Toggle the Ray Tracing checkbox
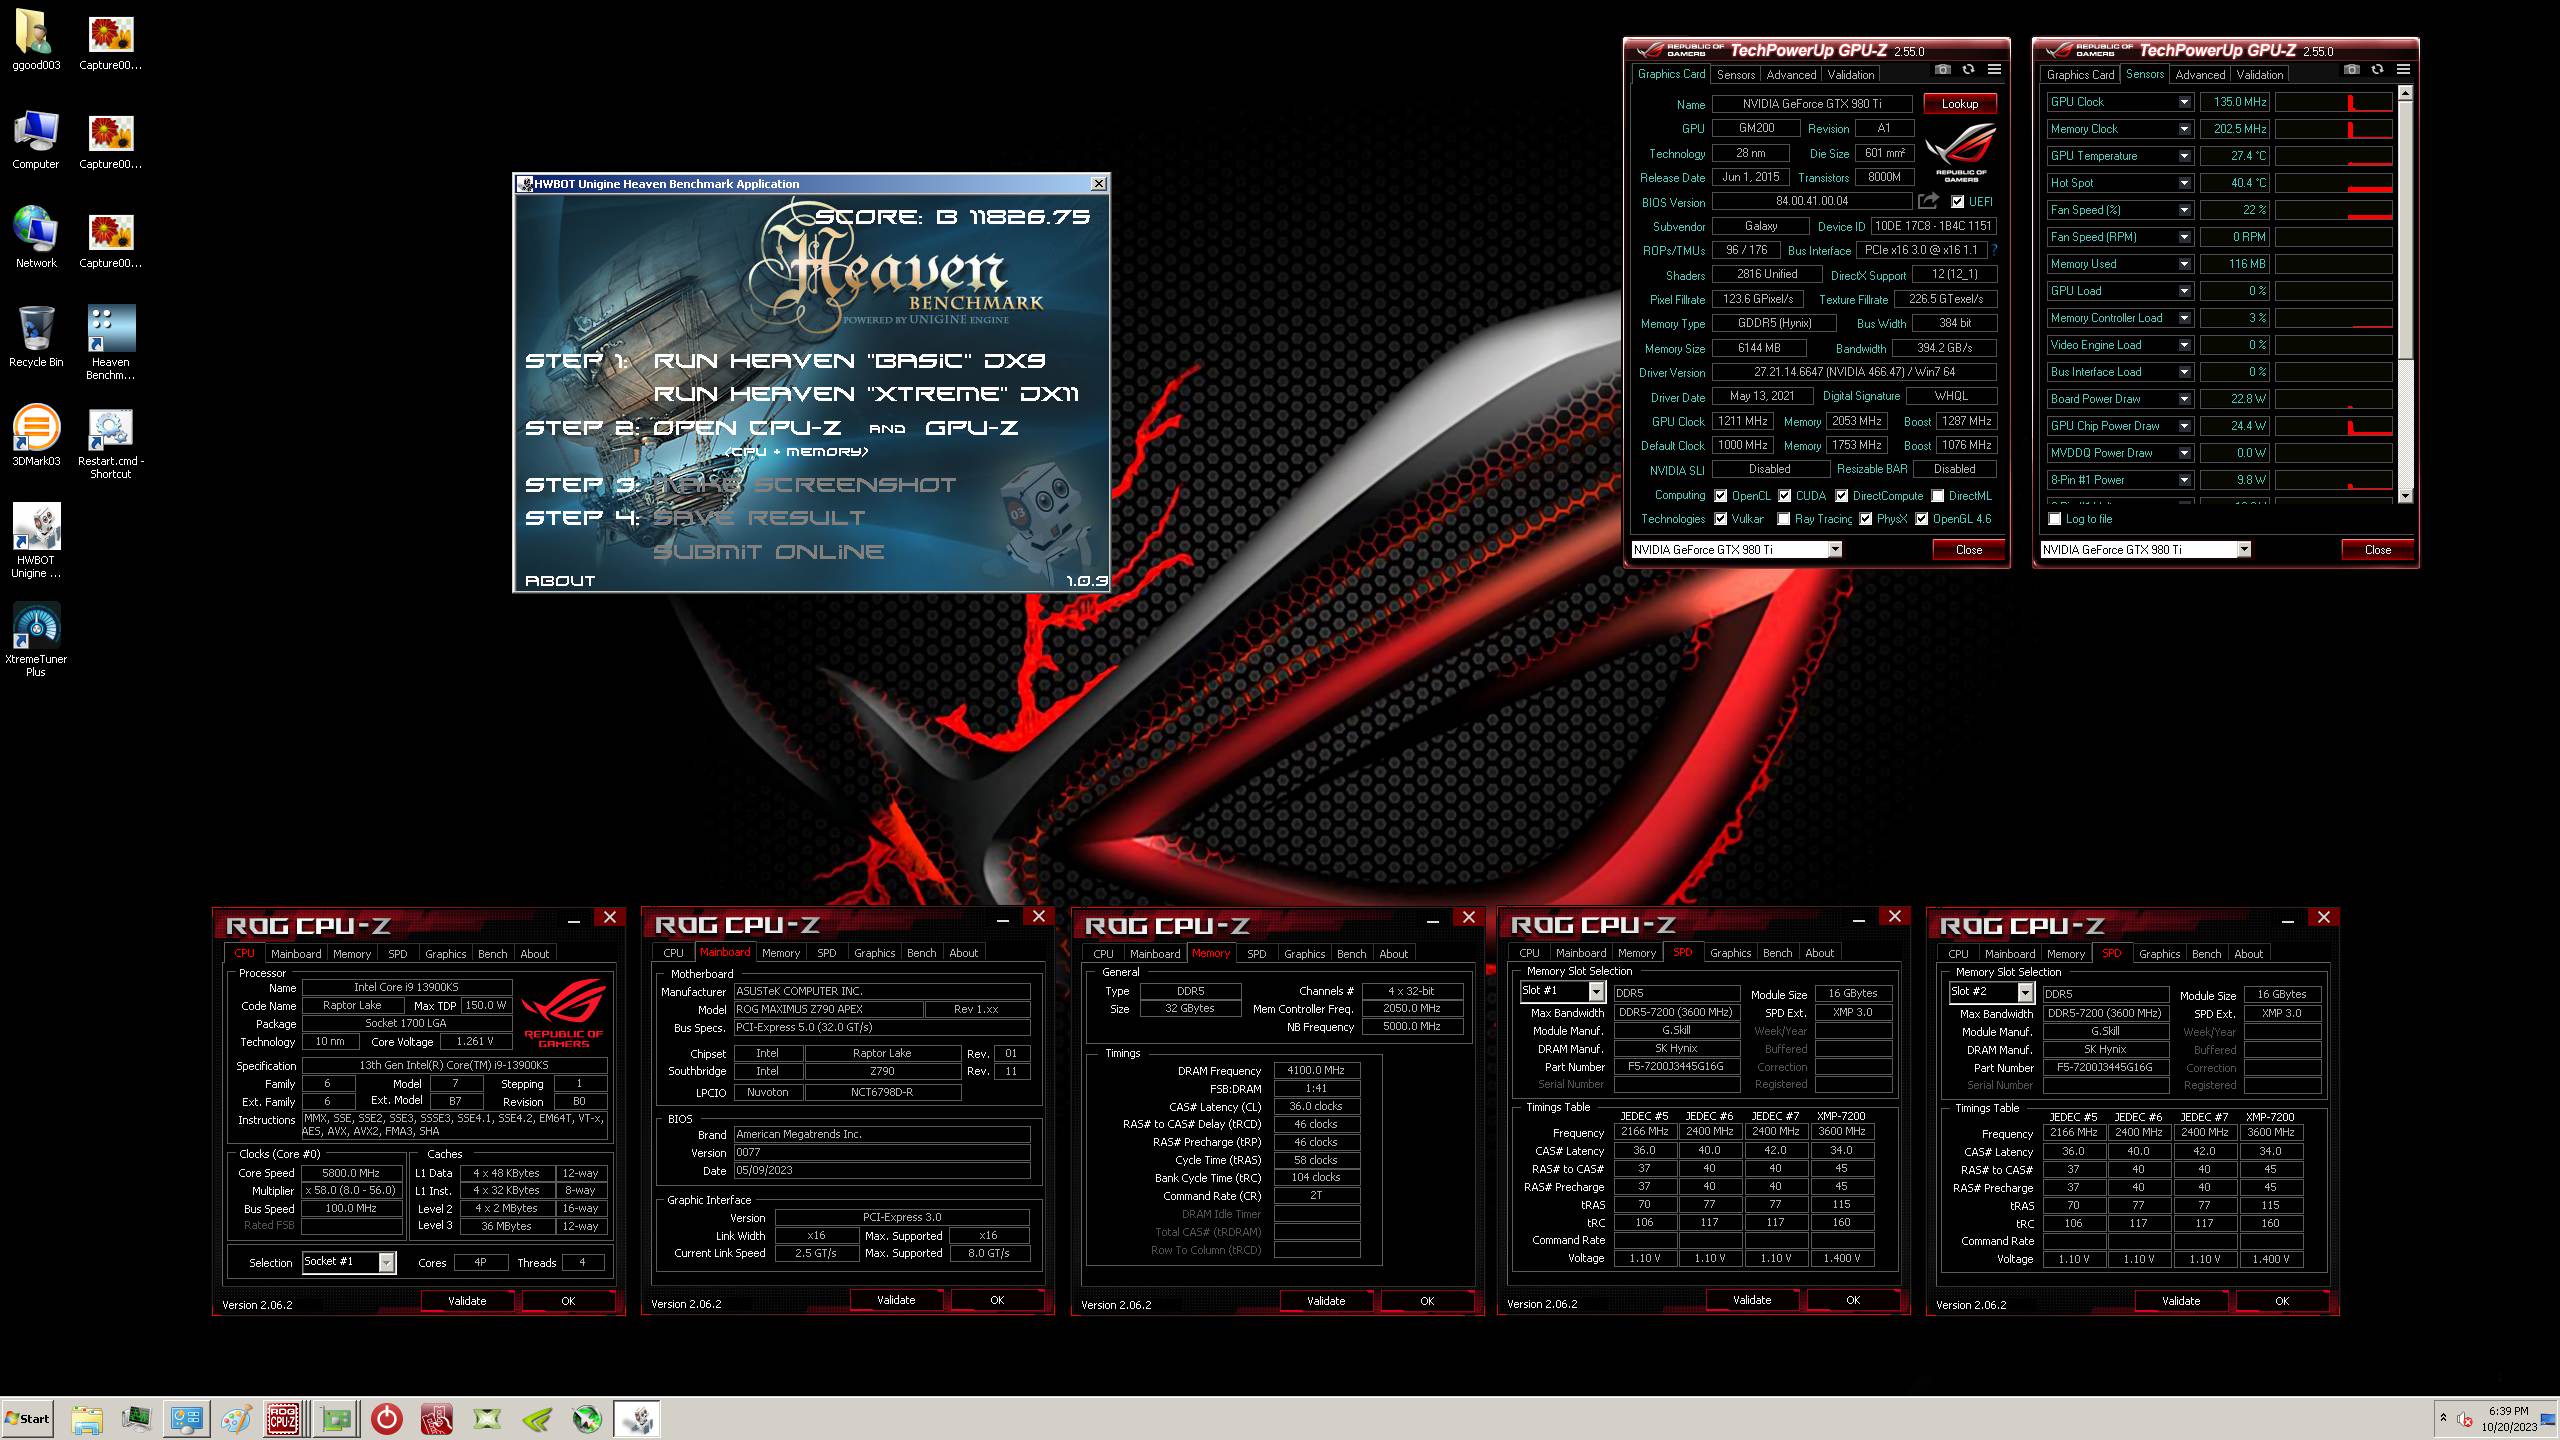2560x1440 pixels. (1784, 519)
